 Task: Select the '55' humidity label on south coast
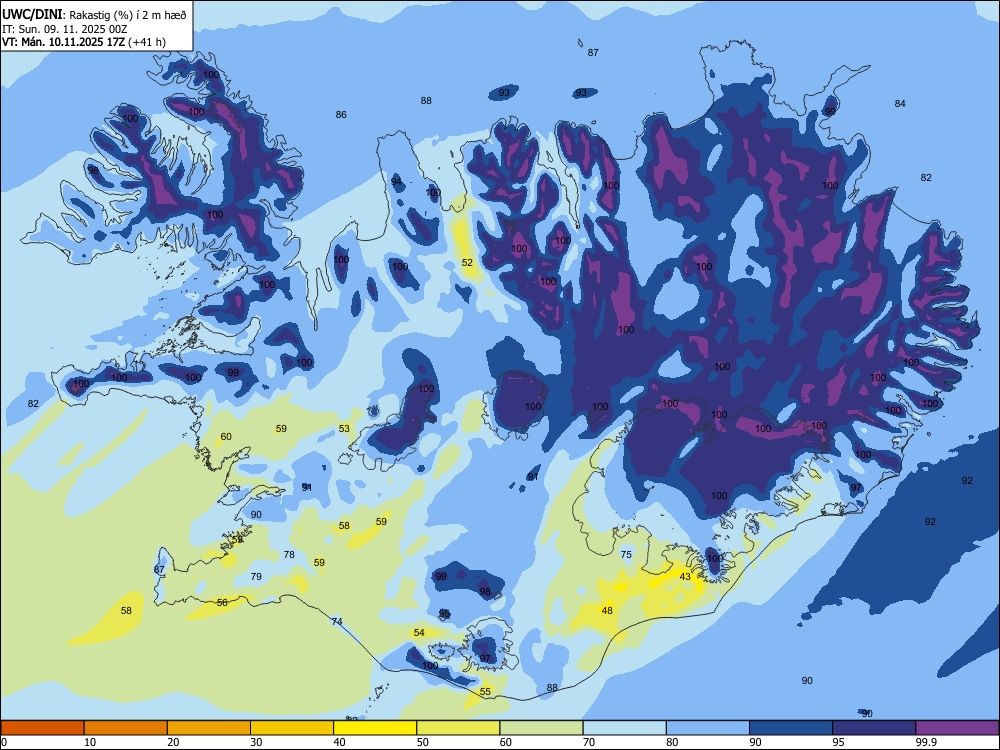[x=485, y=691]
